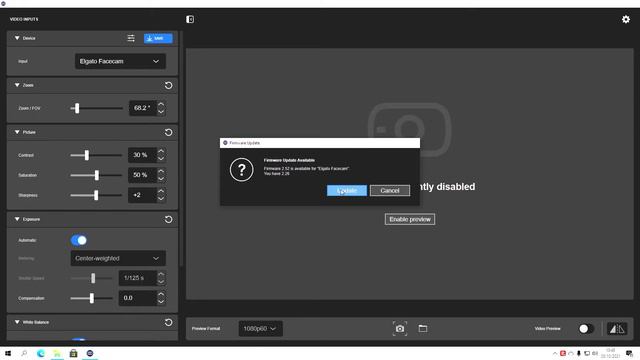Screen dimensions: 640x360
Task: Collapse the sidebar with the panel toggle icon
Action: (x=190, y=19)
